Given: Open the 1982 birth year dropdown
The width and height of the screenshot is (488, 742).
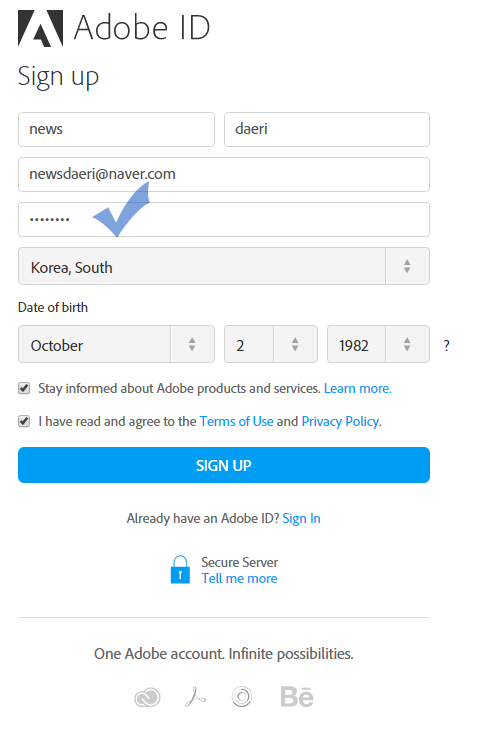Looking at the screenshot, I should 378,344.
